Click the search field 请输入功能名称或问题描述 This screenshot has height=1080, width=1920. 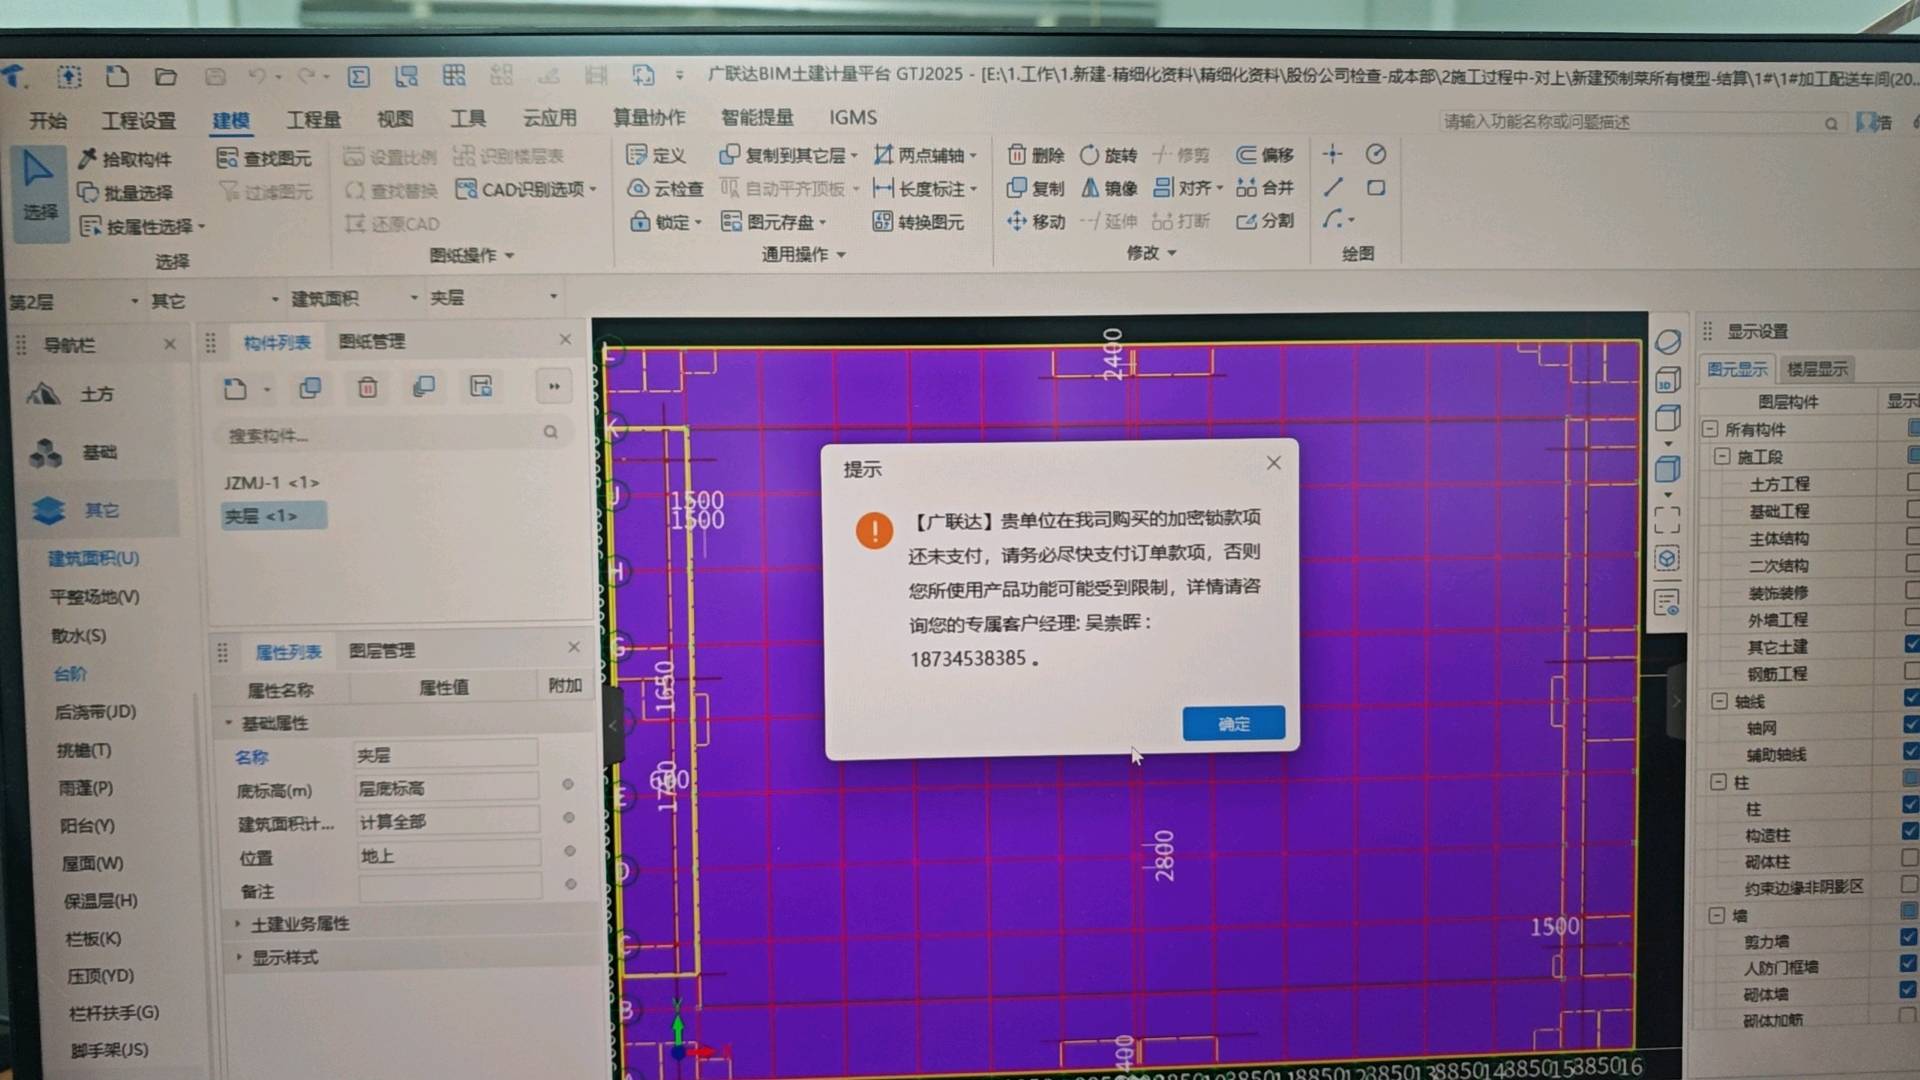coord(1640,122)
